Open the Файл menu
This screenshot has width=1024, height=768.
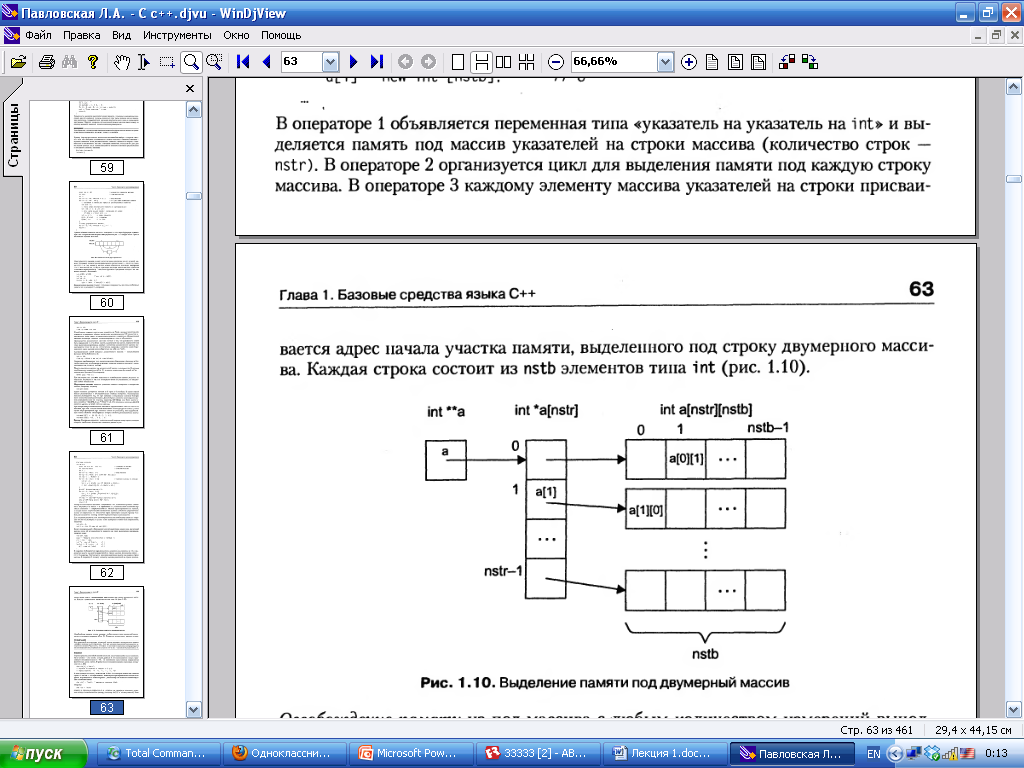coord(38,35)
